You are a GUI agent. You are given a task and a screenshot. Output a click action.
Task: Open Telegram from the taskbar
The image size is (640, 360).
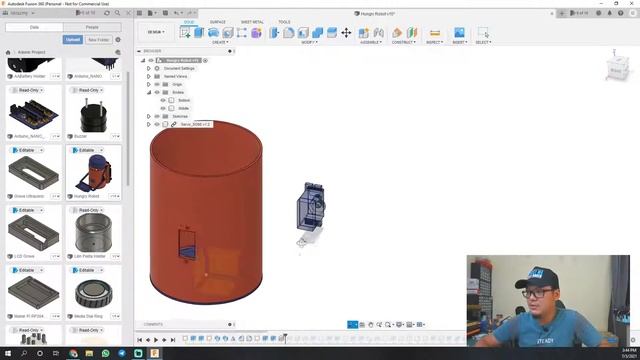tap(122, 353)
